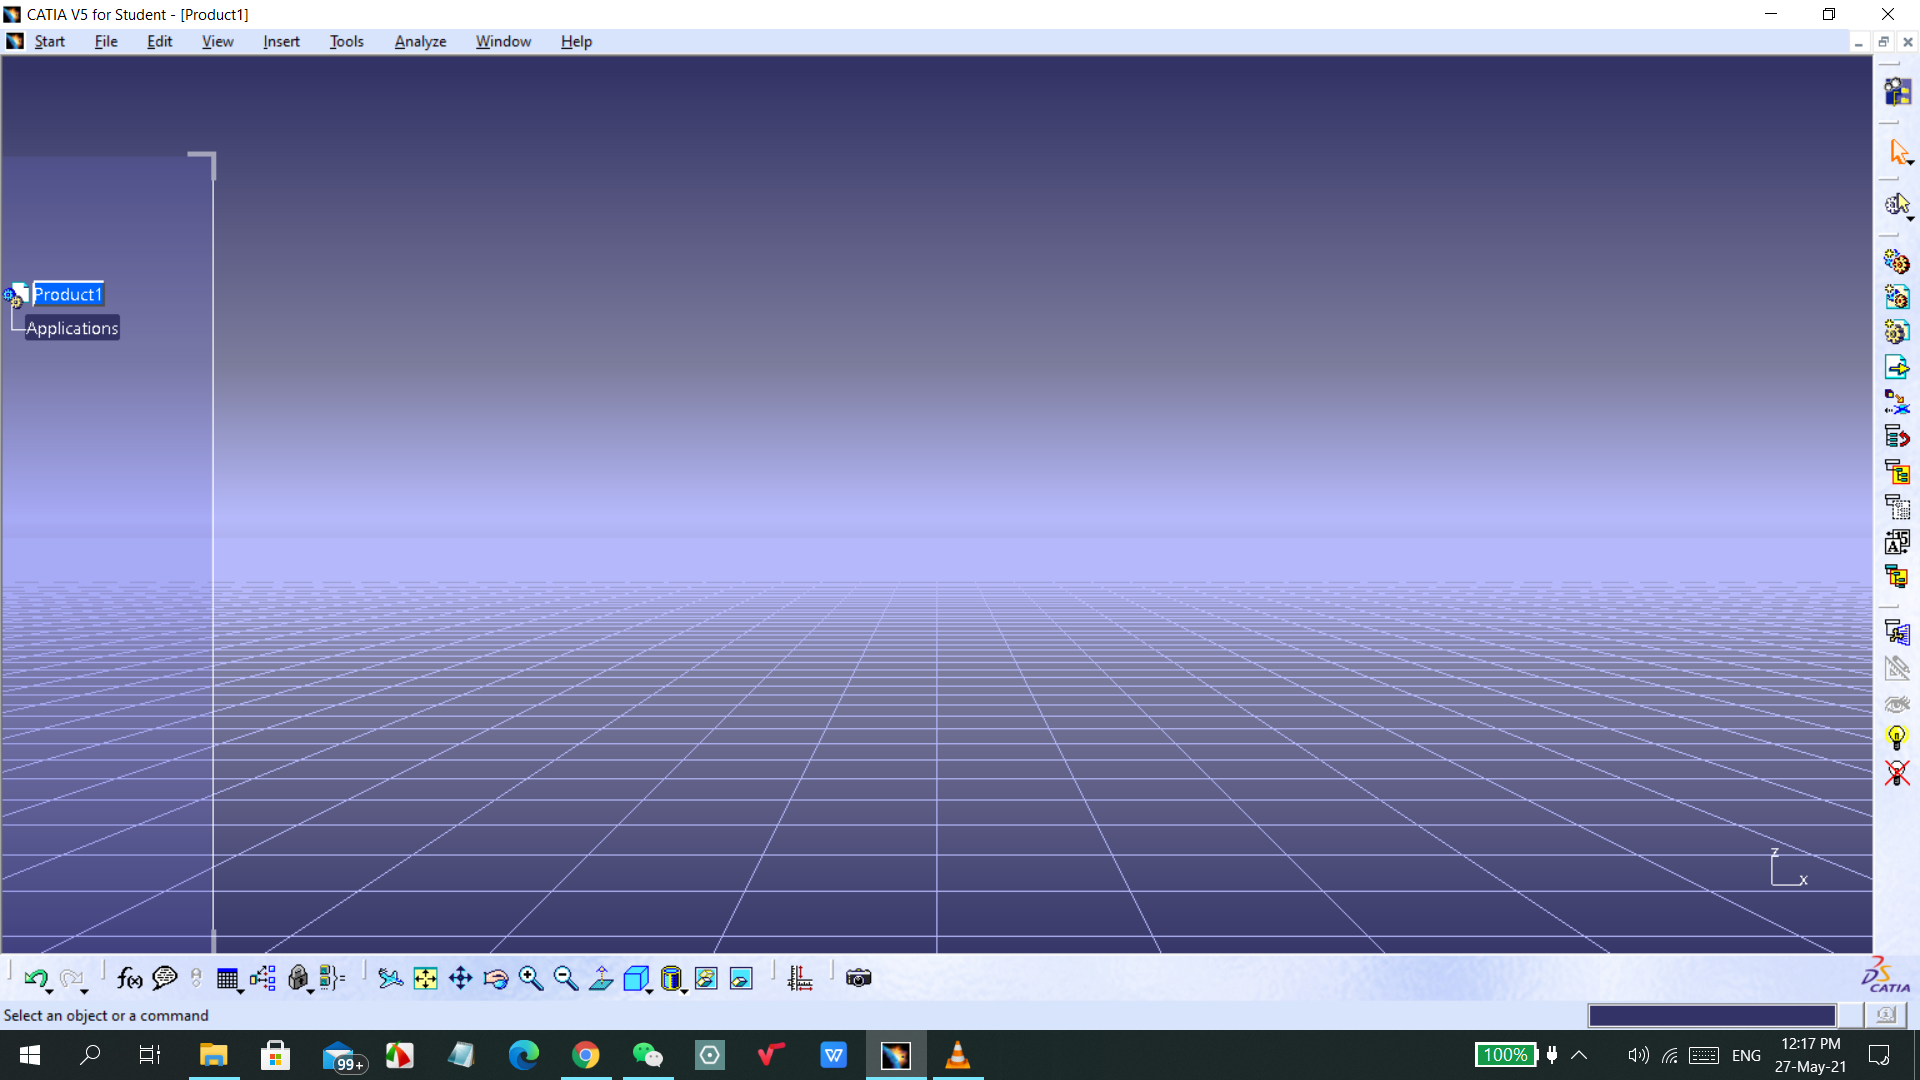This screenshot has height=1080, width=1920.
Task: Open the Insert menu
Action: (282, 41)
